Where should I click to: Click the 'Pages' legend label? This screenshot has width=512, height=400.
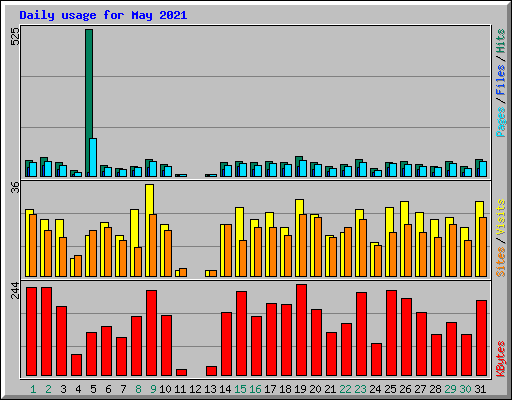point(501,122)
